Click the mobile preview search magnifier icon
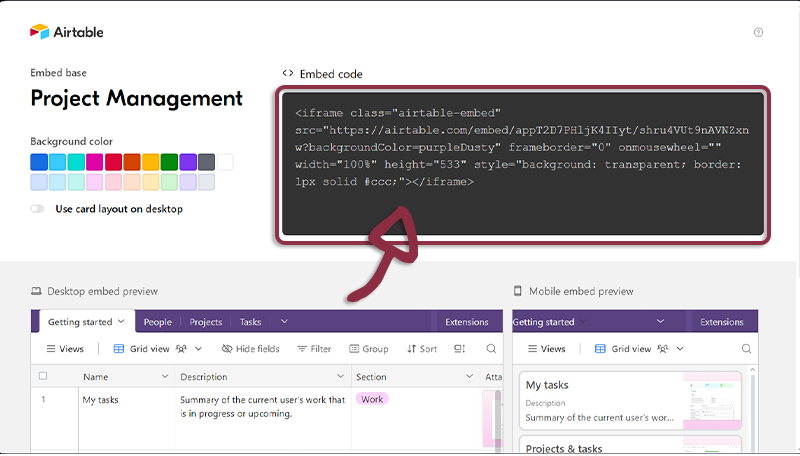Screen dimensions: 800x456 pos(746,349)
